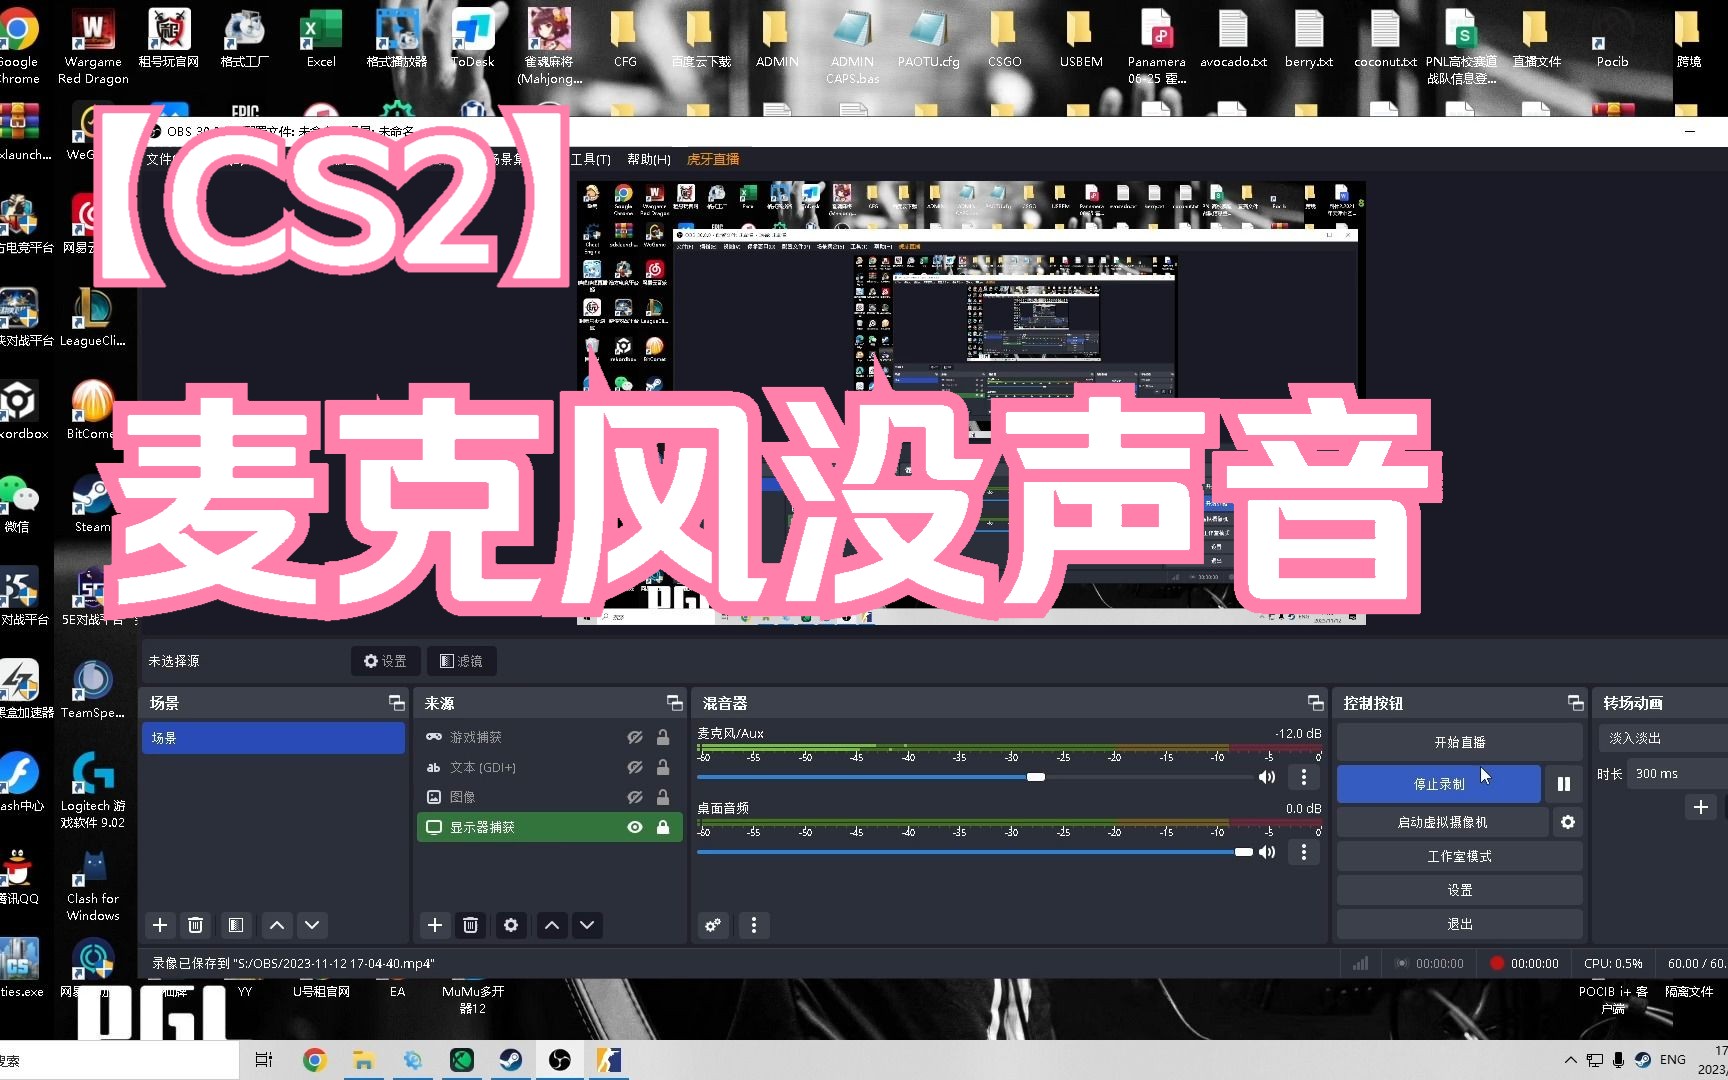Open source 设置 button above panels
This screenshot has height=1080, width=1728.
[385, 661]
